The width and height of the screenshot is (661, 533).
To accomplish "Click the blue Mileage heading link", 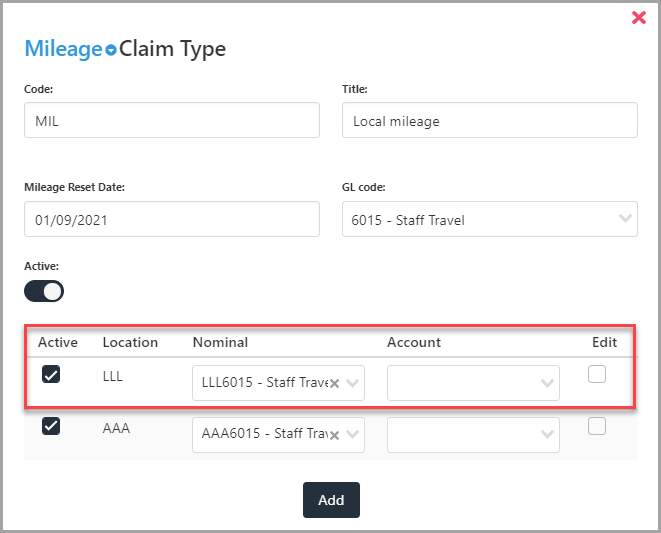I will (64, 48).
